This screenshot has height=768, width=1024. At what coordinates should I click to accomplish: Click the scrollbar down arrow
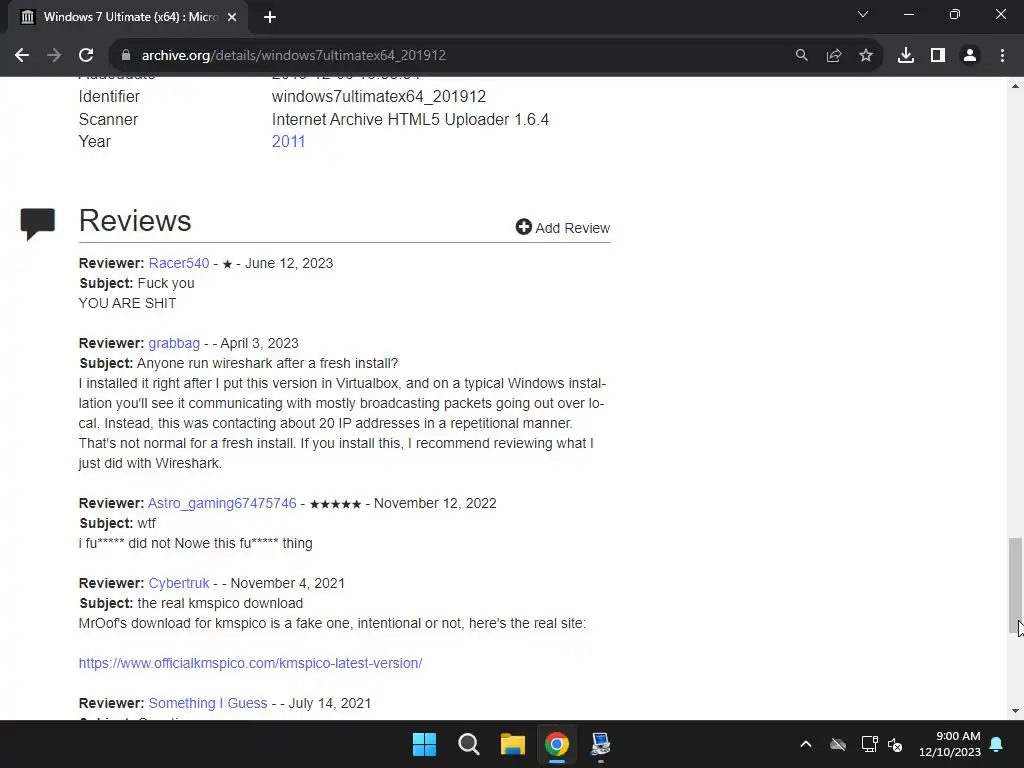point(1015,711)
